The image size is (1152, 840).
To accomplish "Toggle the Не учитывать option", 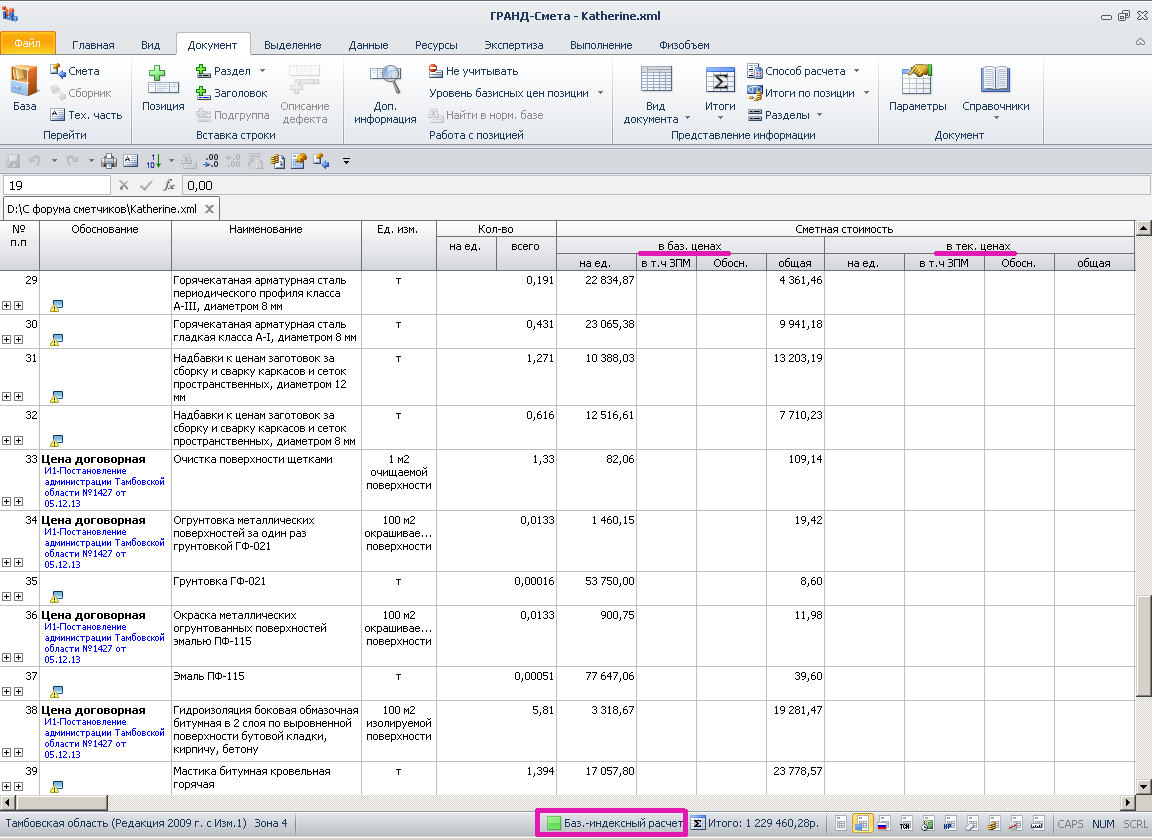I will [473, 71].
